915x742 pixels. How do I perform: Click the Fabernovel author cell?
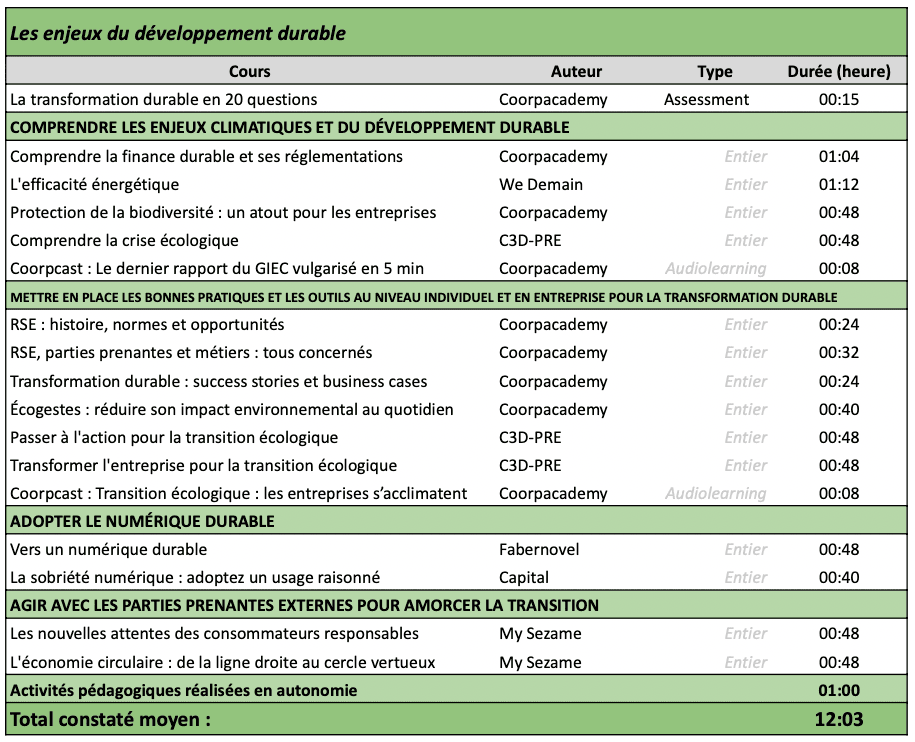(x=539, y=550)
